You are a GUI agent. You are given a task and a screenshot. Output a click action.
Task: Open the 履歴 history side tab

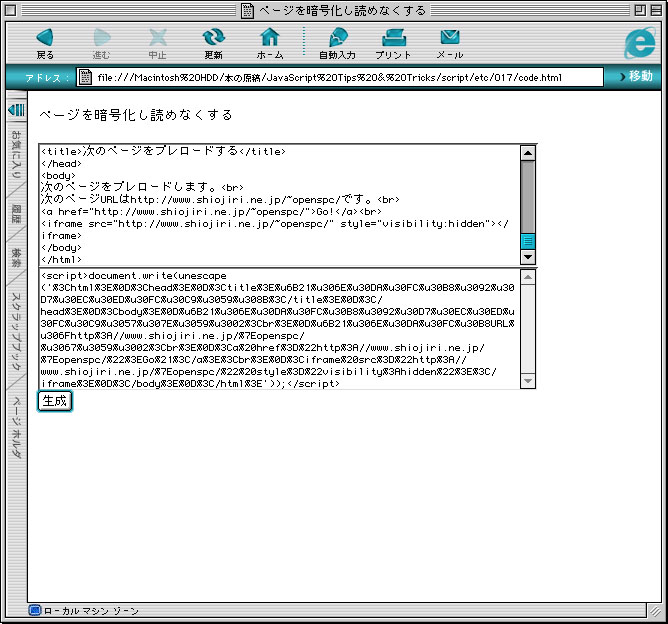click(16, 214)
